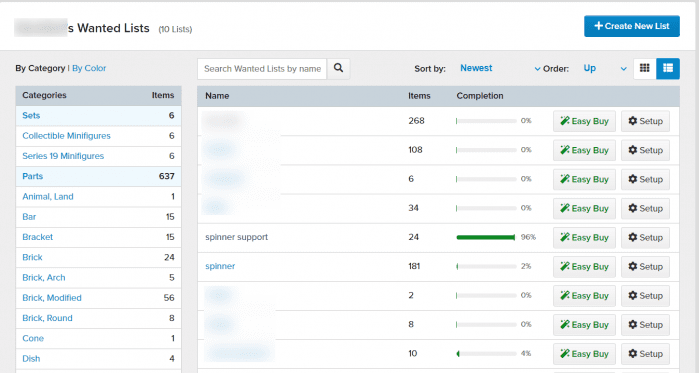Viewport: 699px width, 373px height.
Task: Easy Buy the spinner support list
Action: 584,238
